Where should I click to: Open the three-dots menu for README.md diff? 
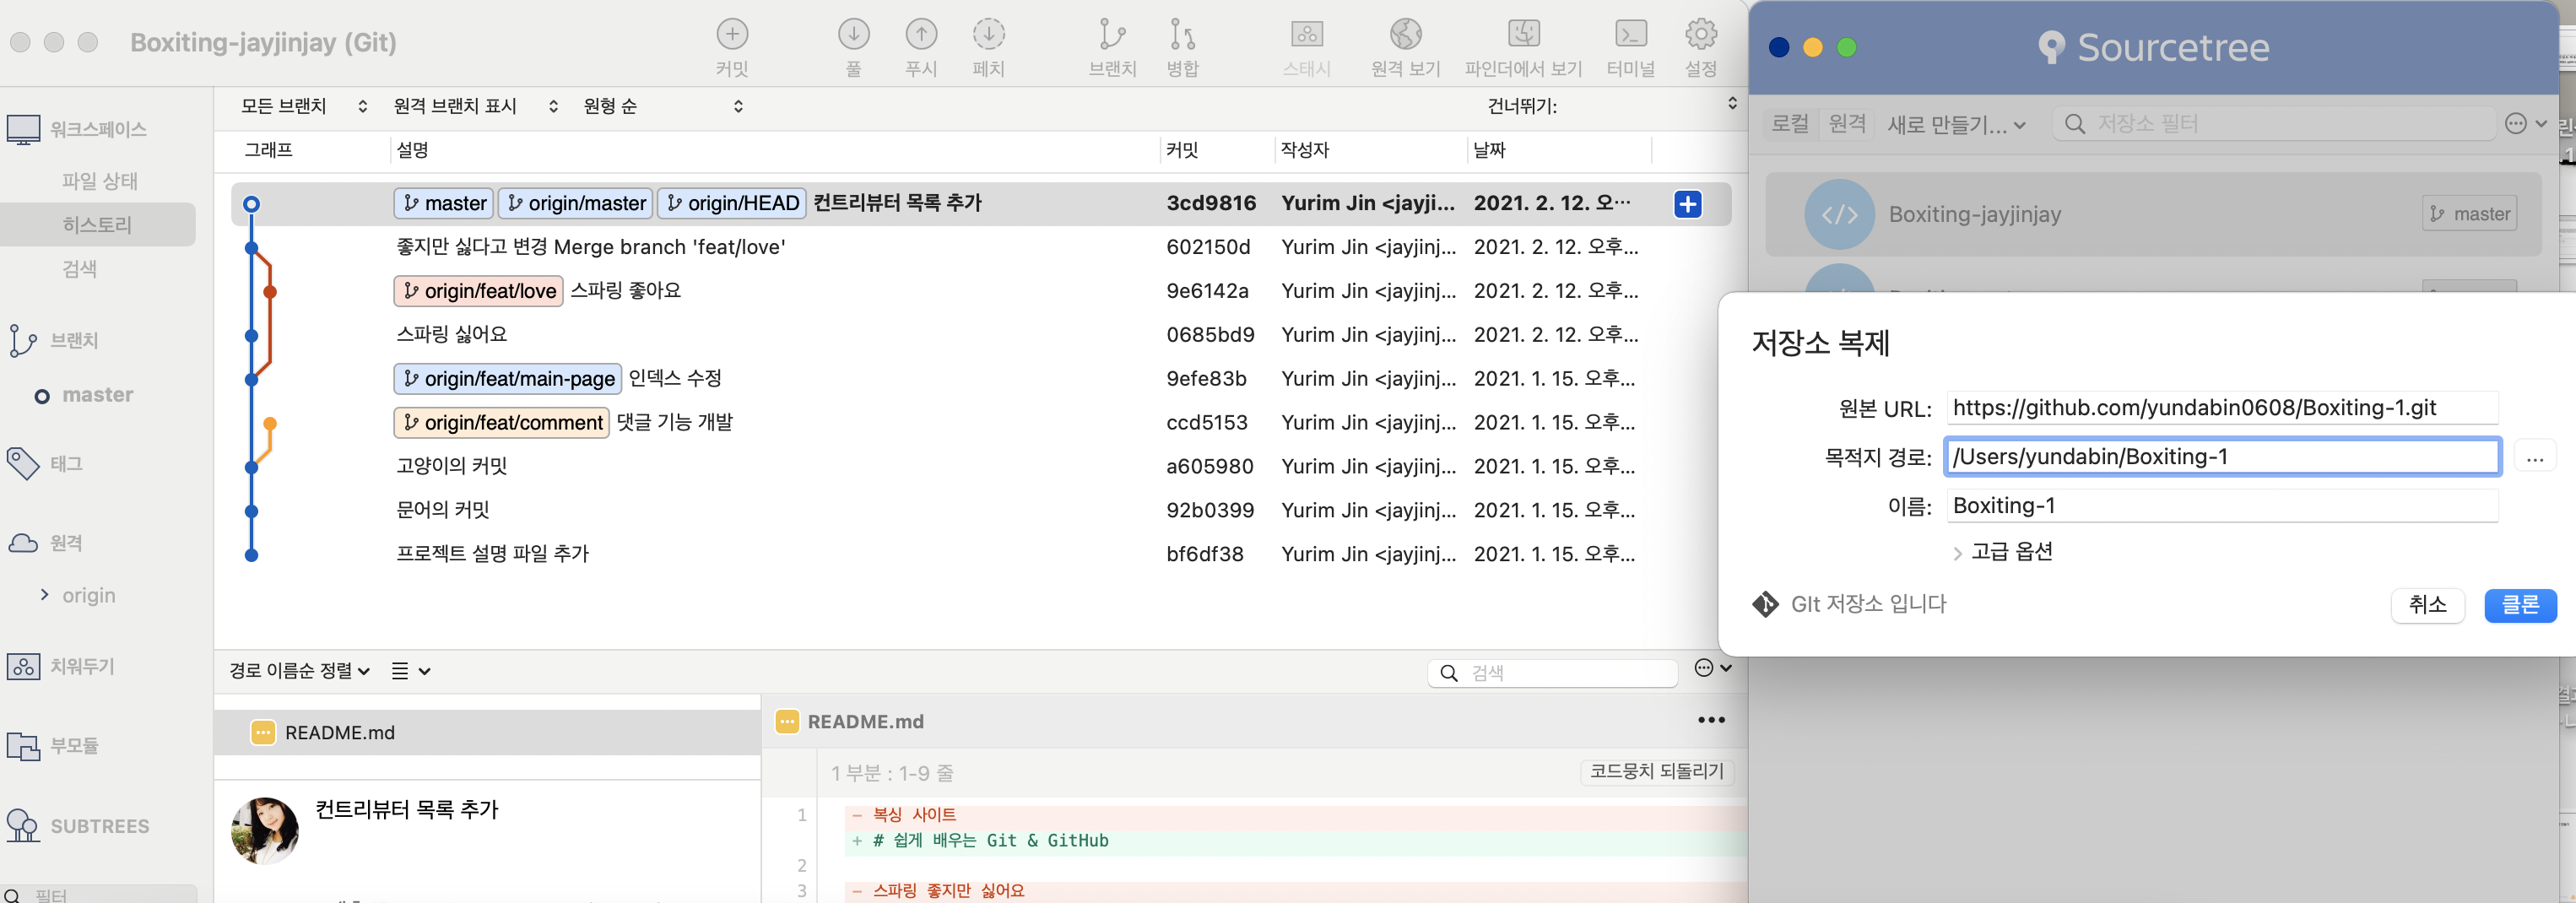click(x=1710, y=721)
